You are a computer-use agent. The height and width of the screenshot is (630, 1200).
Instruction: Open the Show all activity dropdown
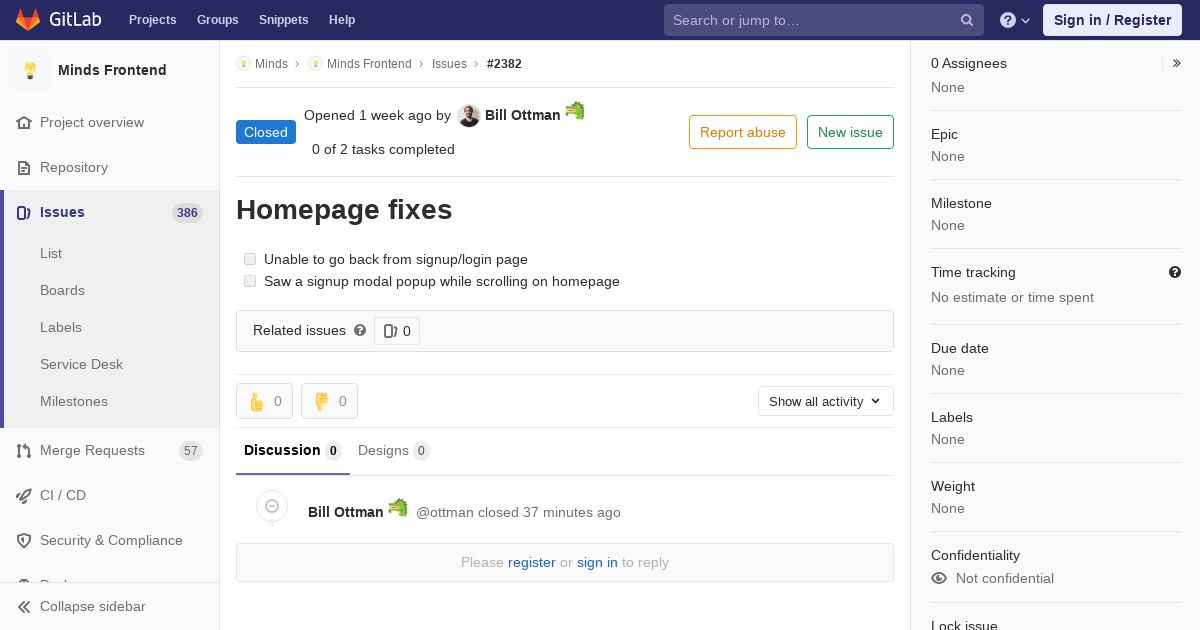click(825, 401)
